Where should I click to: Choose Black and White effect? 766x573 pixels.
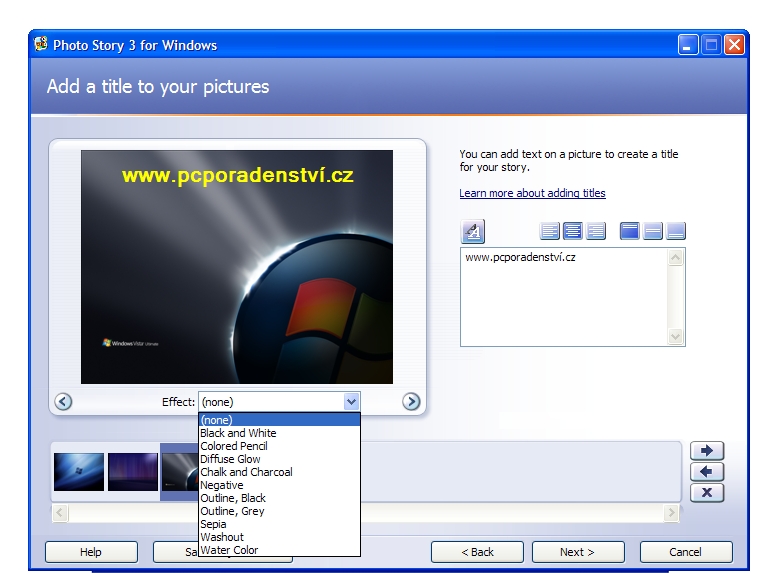click(x=279, y=433)
